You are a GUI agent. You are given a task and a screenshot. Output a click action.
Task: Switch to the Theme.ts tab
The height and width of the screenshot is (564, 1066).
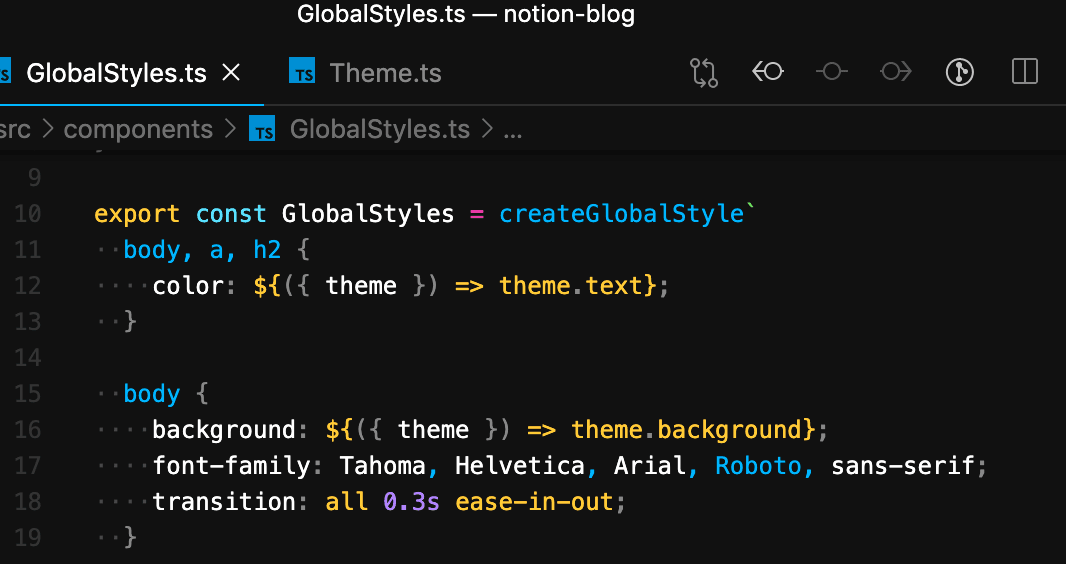tap(385, 73)
